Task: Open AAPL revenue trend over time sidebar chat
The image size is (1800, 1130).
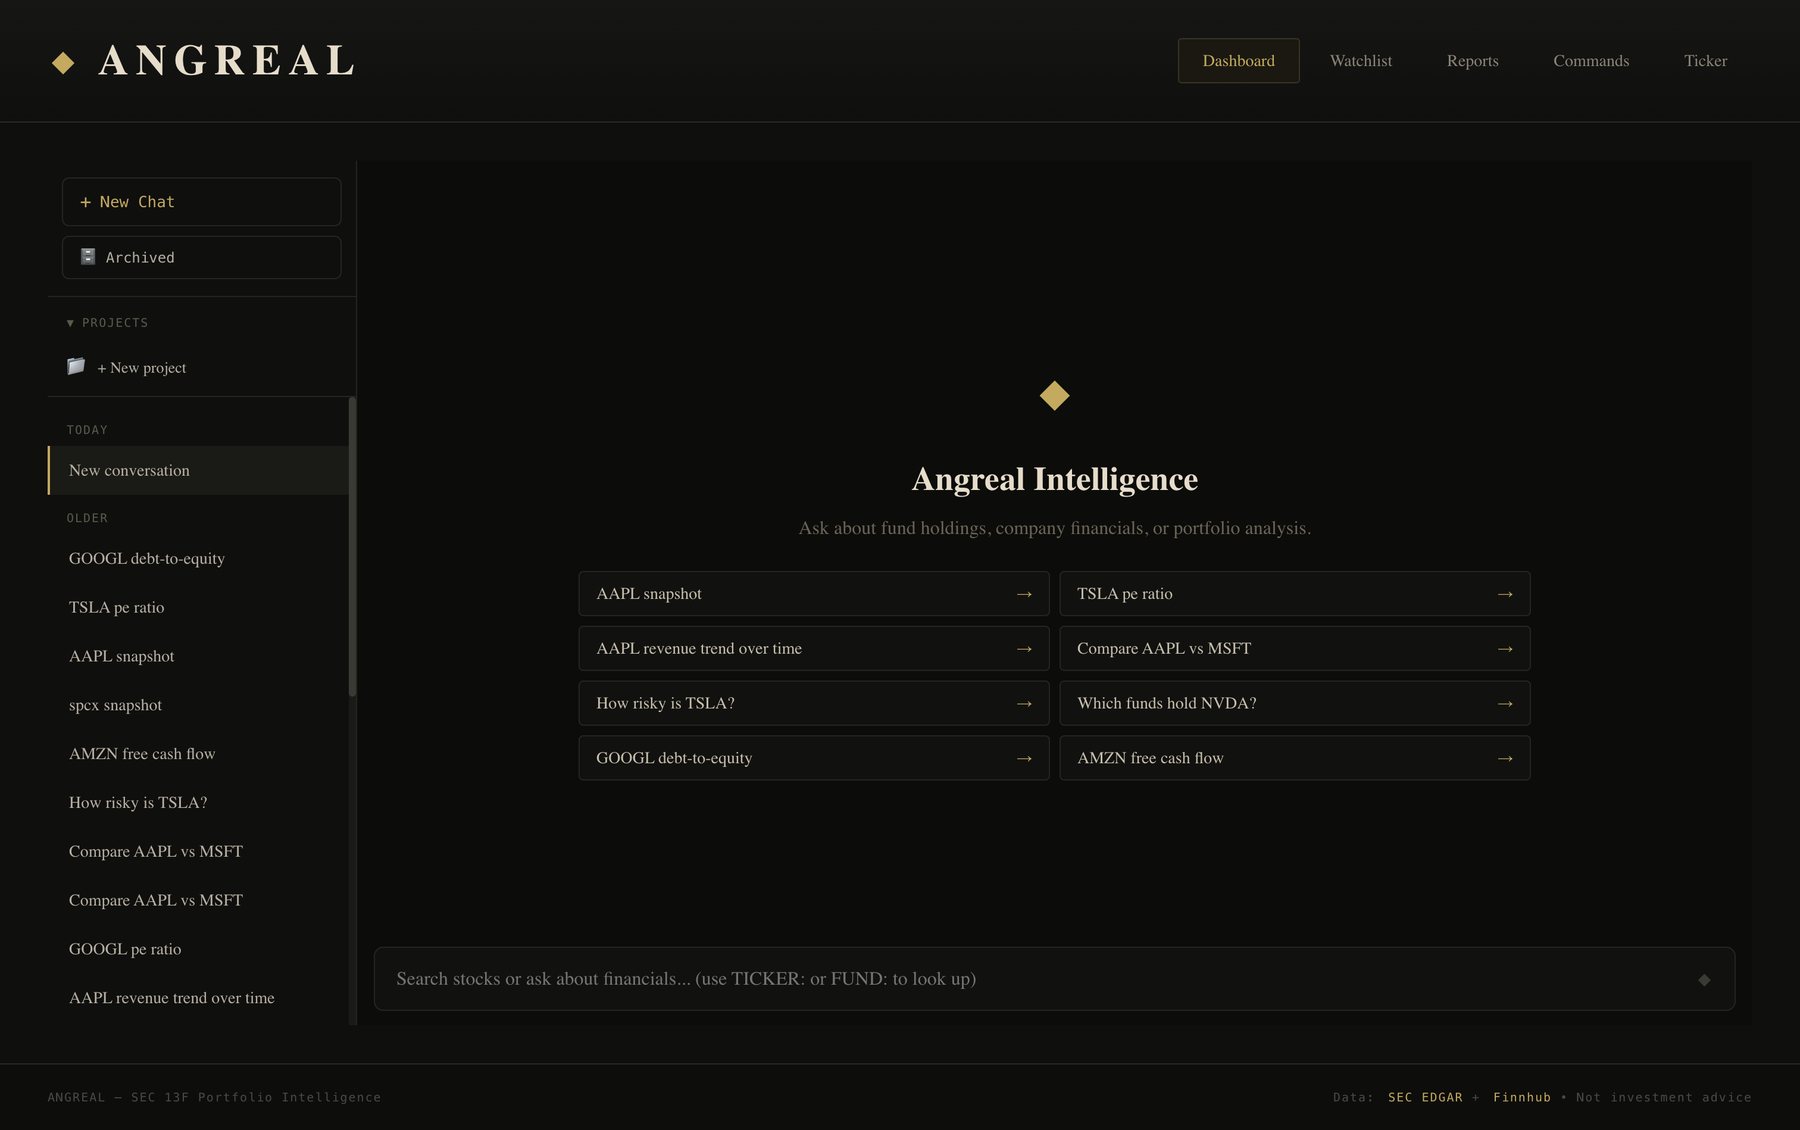Action: [x=198, y=998]
